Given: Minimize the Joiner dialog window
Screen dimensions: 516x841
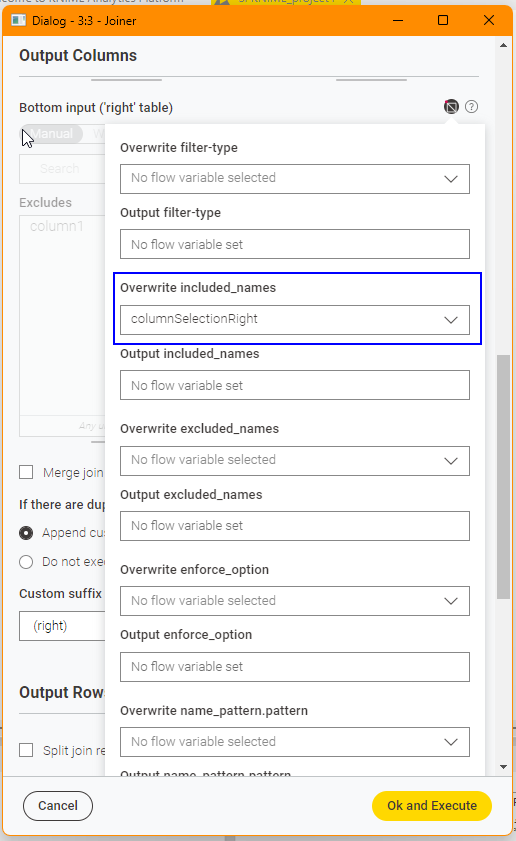Looking at the screenshot, I should pyautogui.click(x=398, y=20).
